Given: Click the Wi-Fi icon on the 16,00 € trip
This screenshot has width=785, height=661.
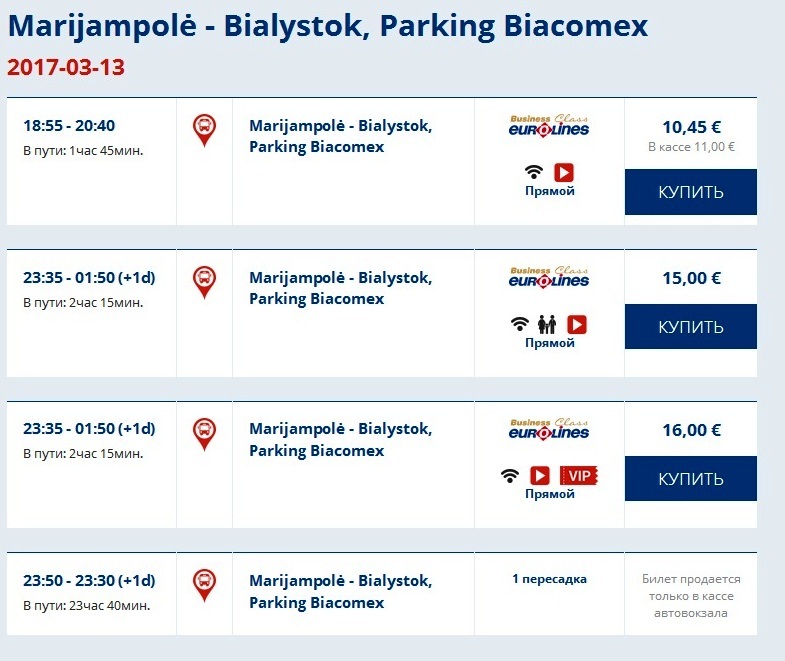Looking at the screenshot, I should click(x=510, y=475).
